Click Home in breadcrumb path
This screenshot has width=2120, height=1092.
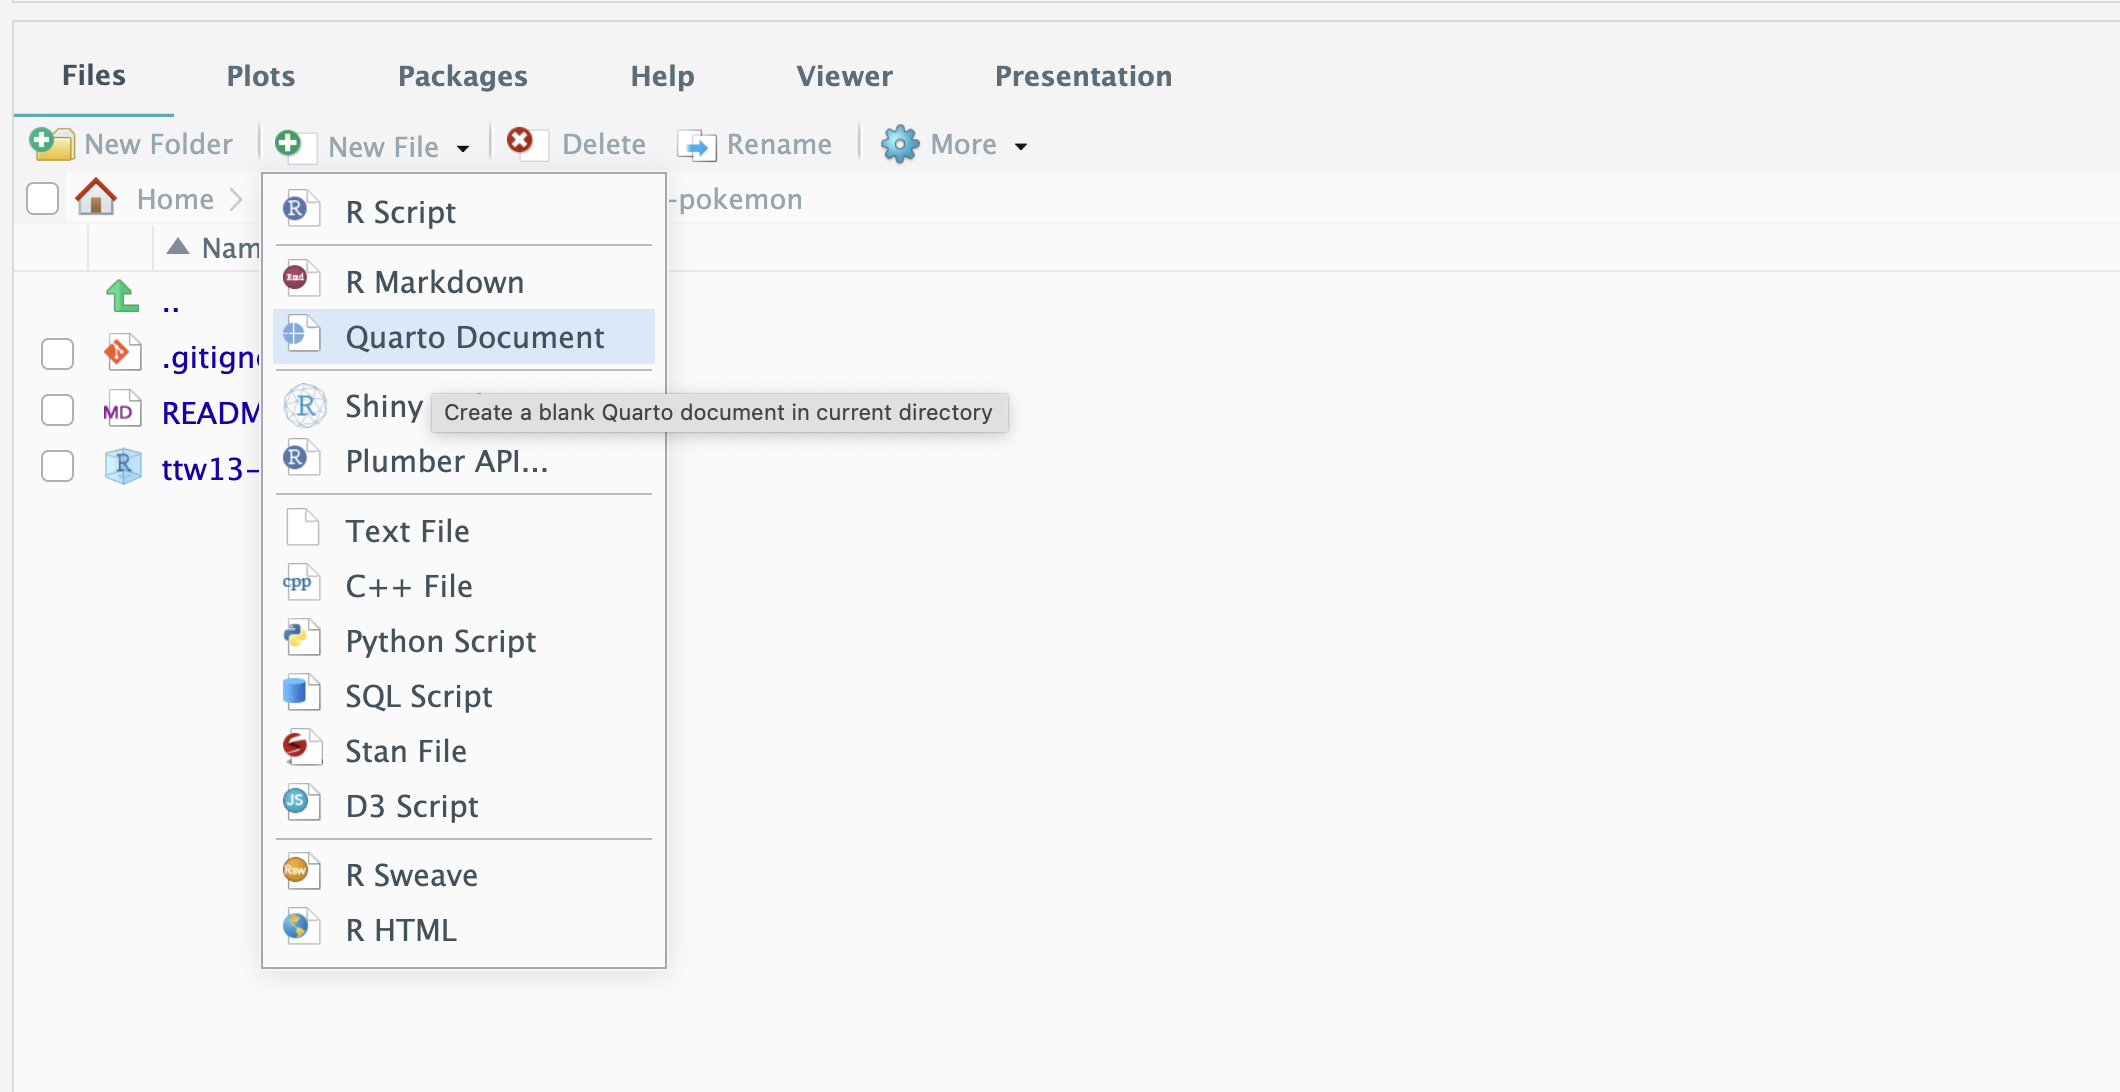click(175, 199)
